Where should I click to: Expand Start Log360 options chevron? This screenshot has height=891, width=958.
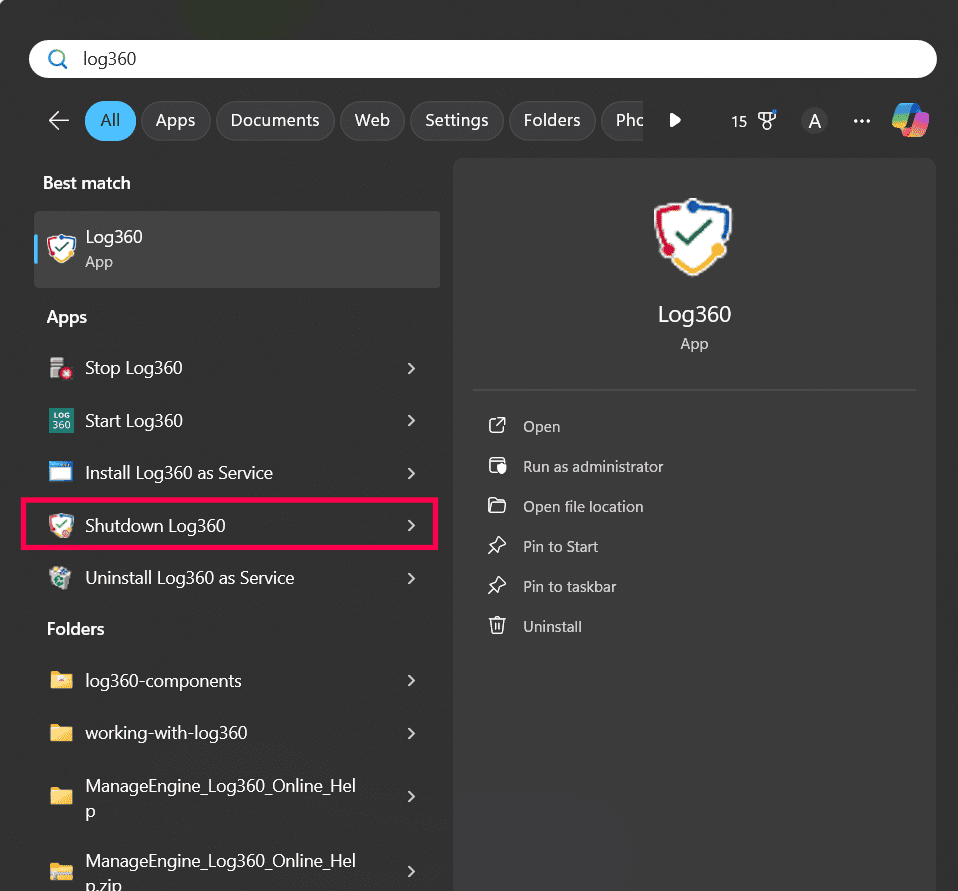(x=411, y=420)
